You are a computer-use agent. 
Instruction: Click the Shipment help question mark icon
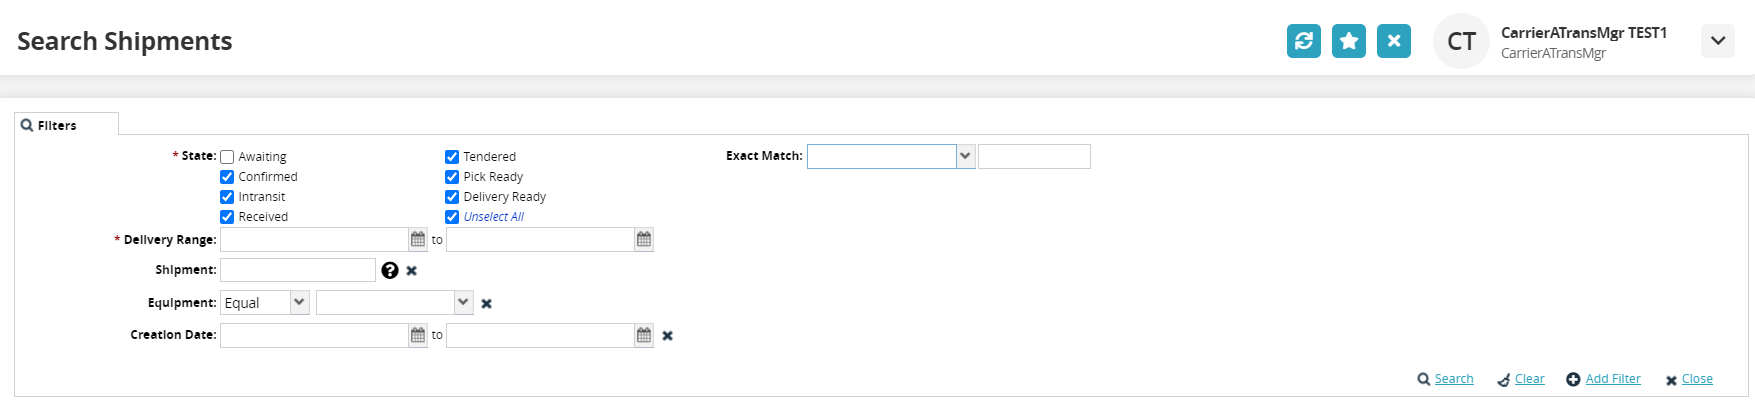390,270
